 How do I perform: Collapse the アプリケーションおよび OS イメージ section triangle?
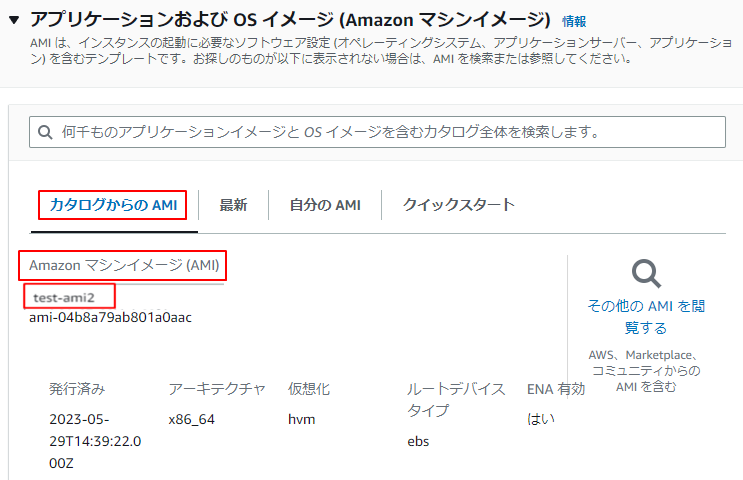14,19
